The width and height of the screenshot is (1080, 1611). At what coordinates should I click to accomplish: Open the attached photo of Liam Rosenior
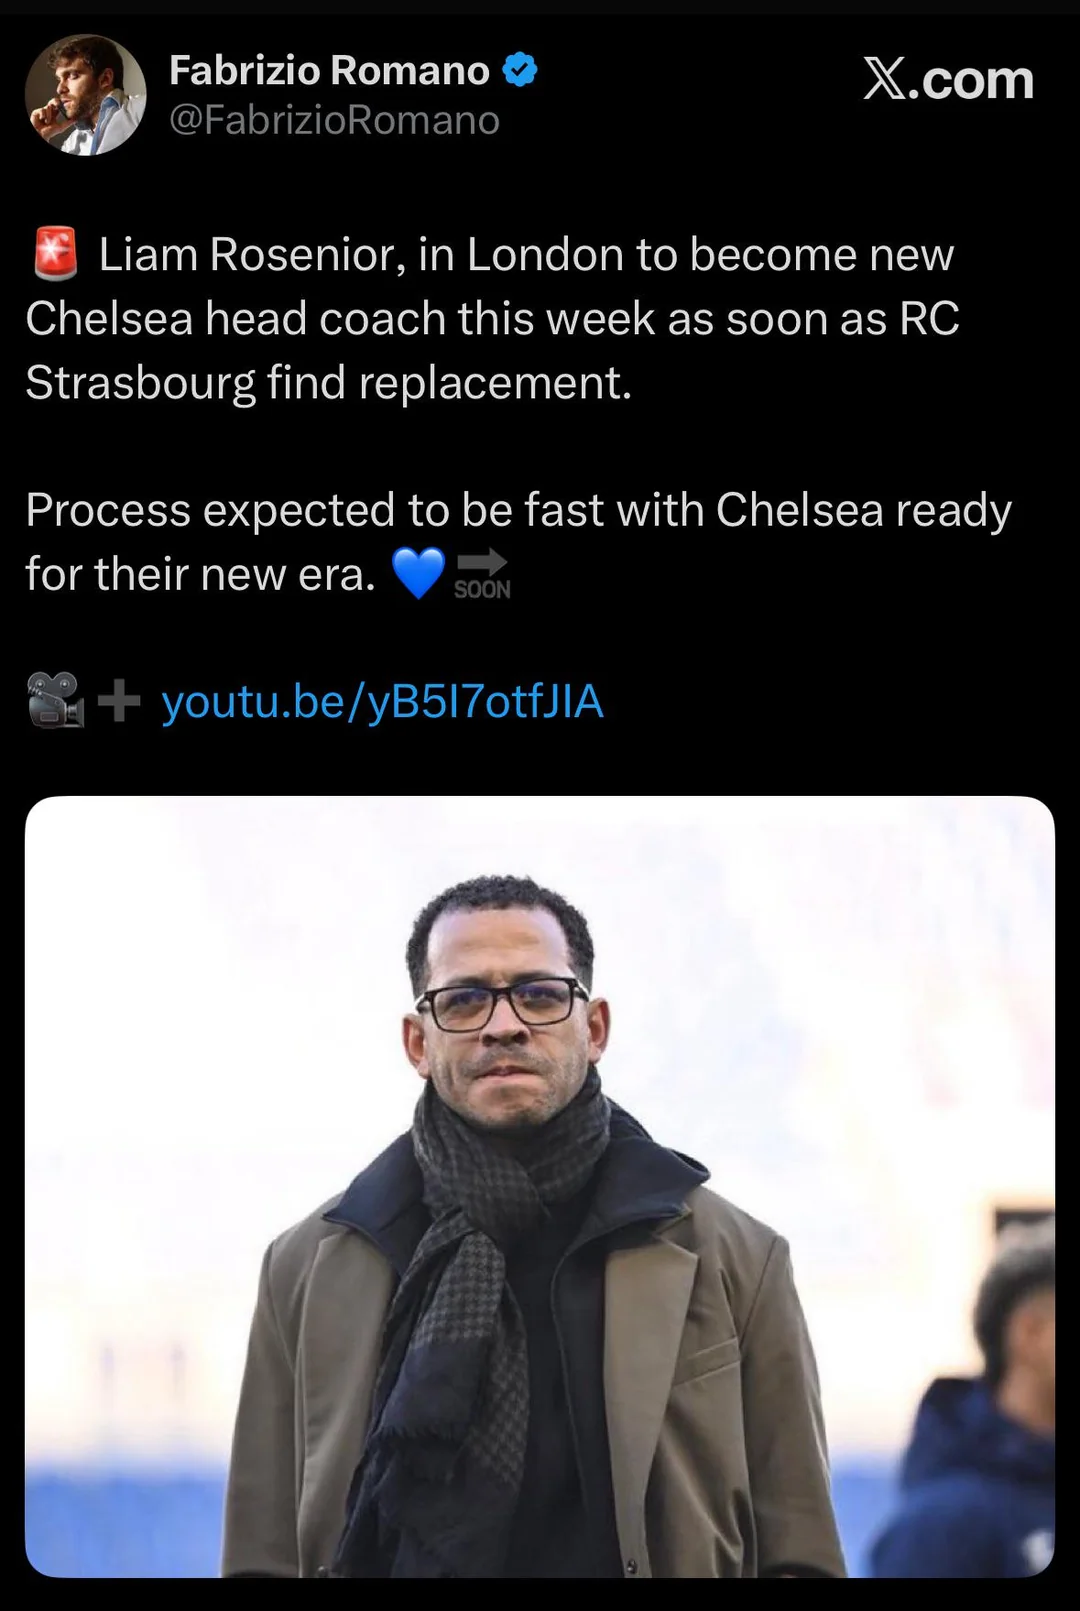click(540, 1187)
